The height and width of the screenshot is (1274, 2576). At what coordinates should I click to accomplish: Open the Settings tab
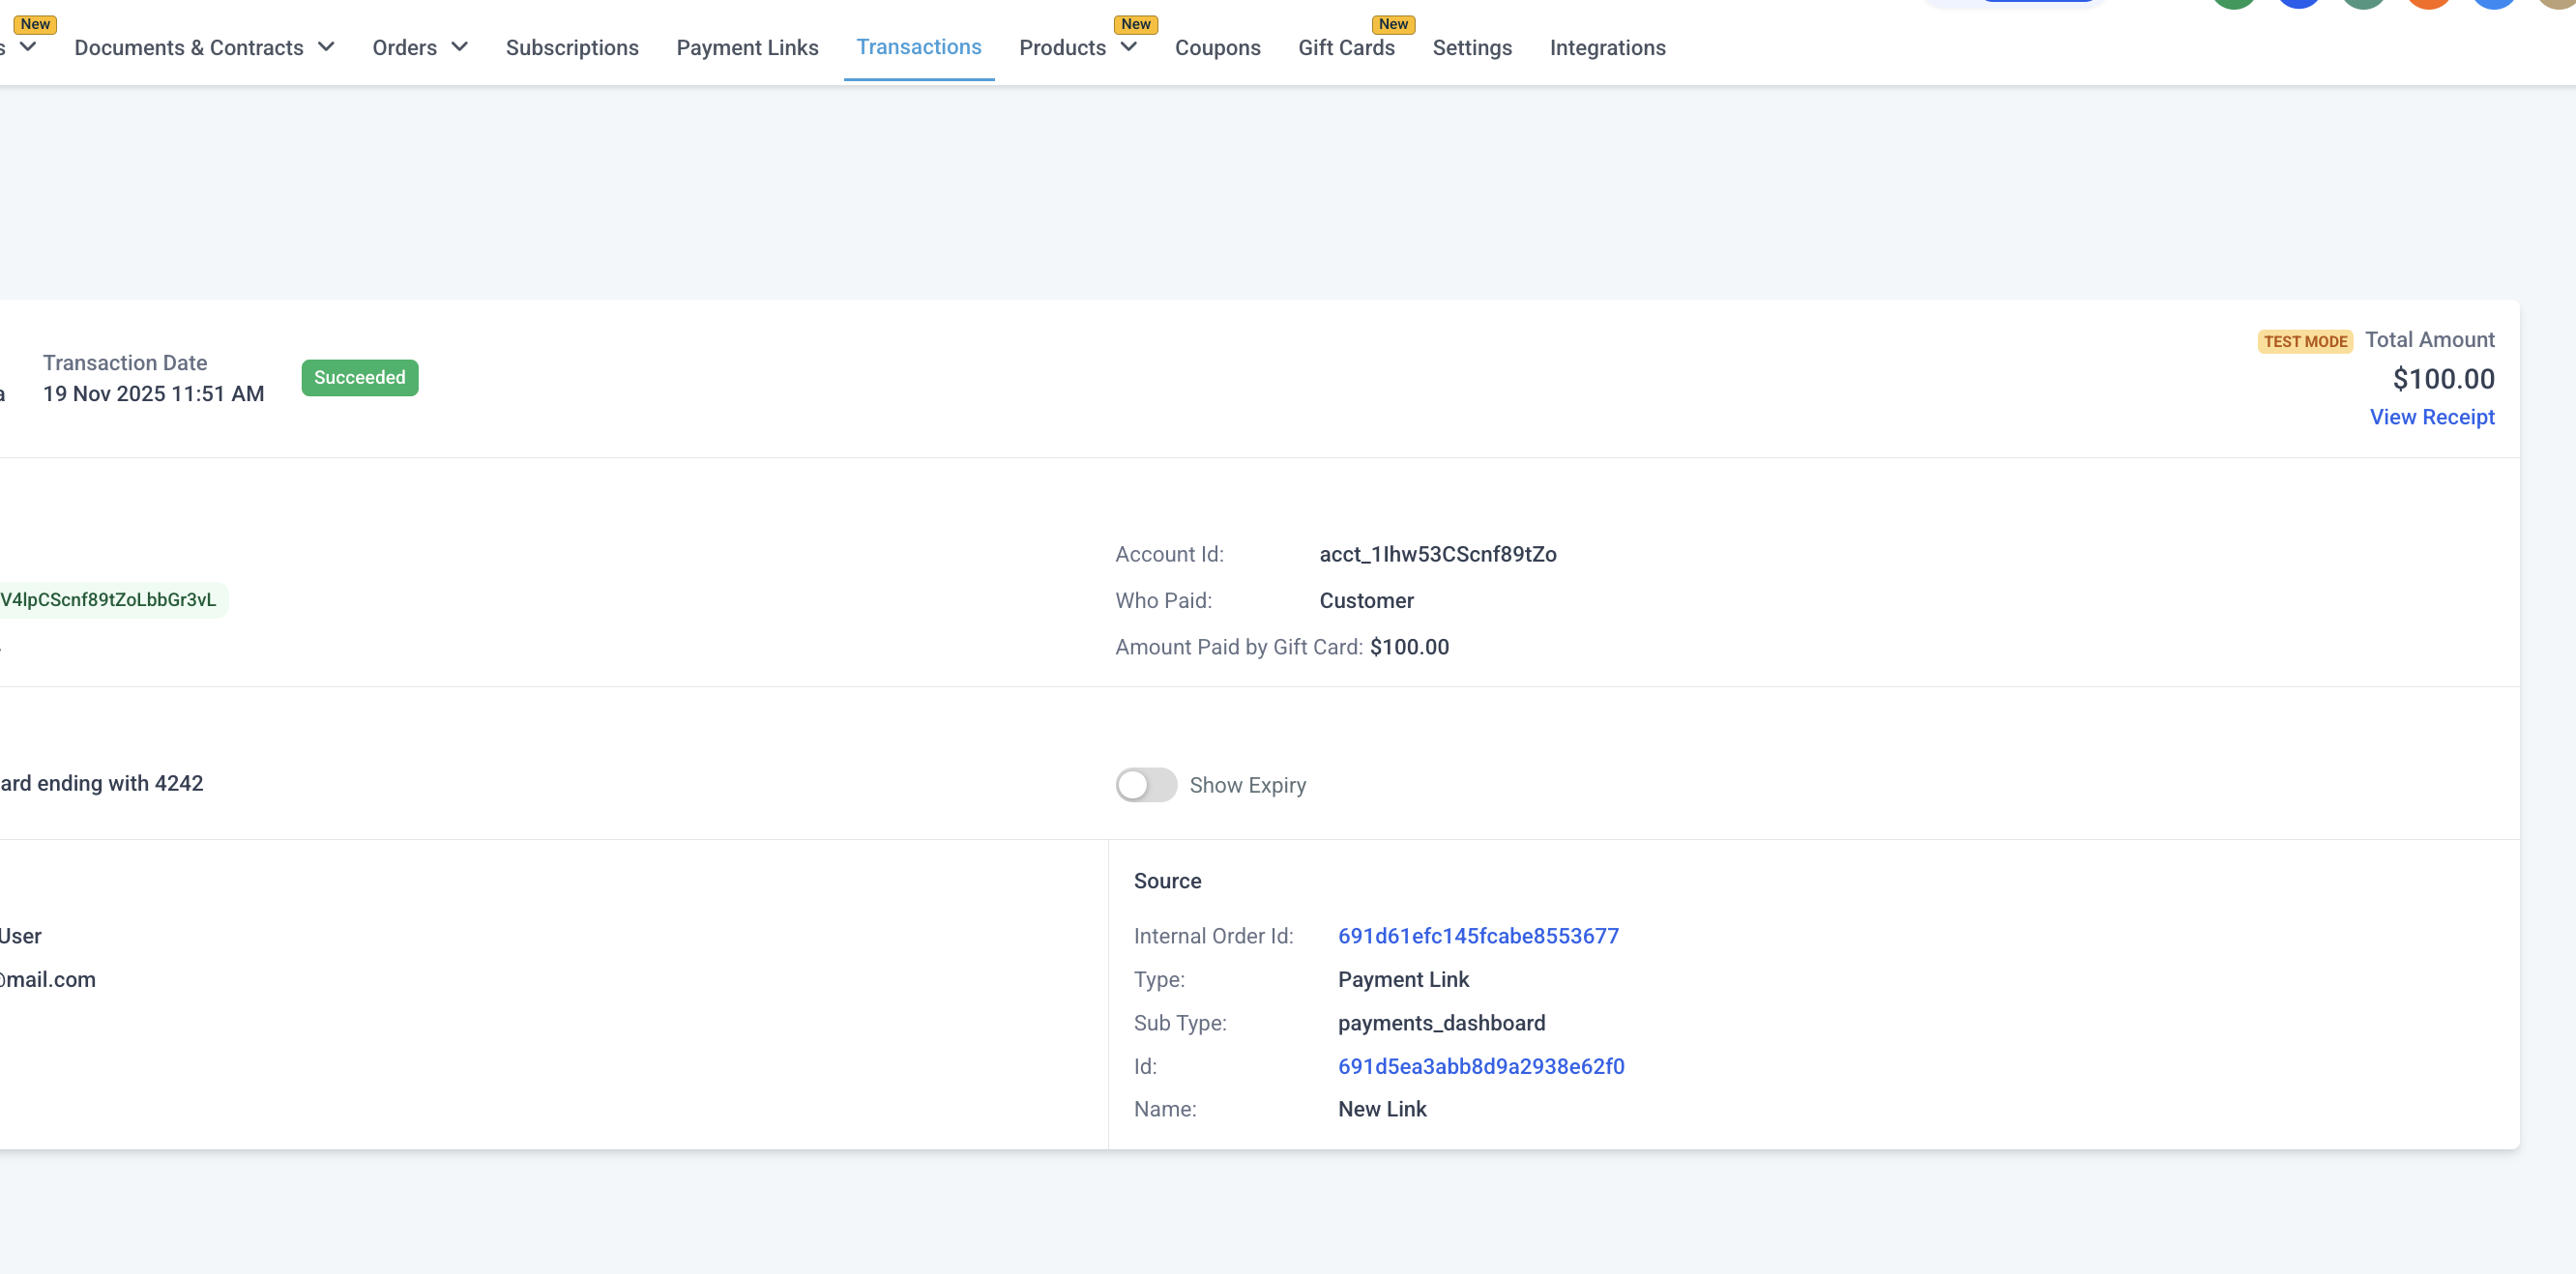point(1472,48)
